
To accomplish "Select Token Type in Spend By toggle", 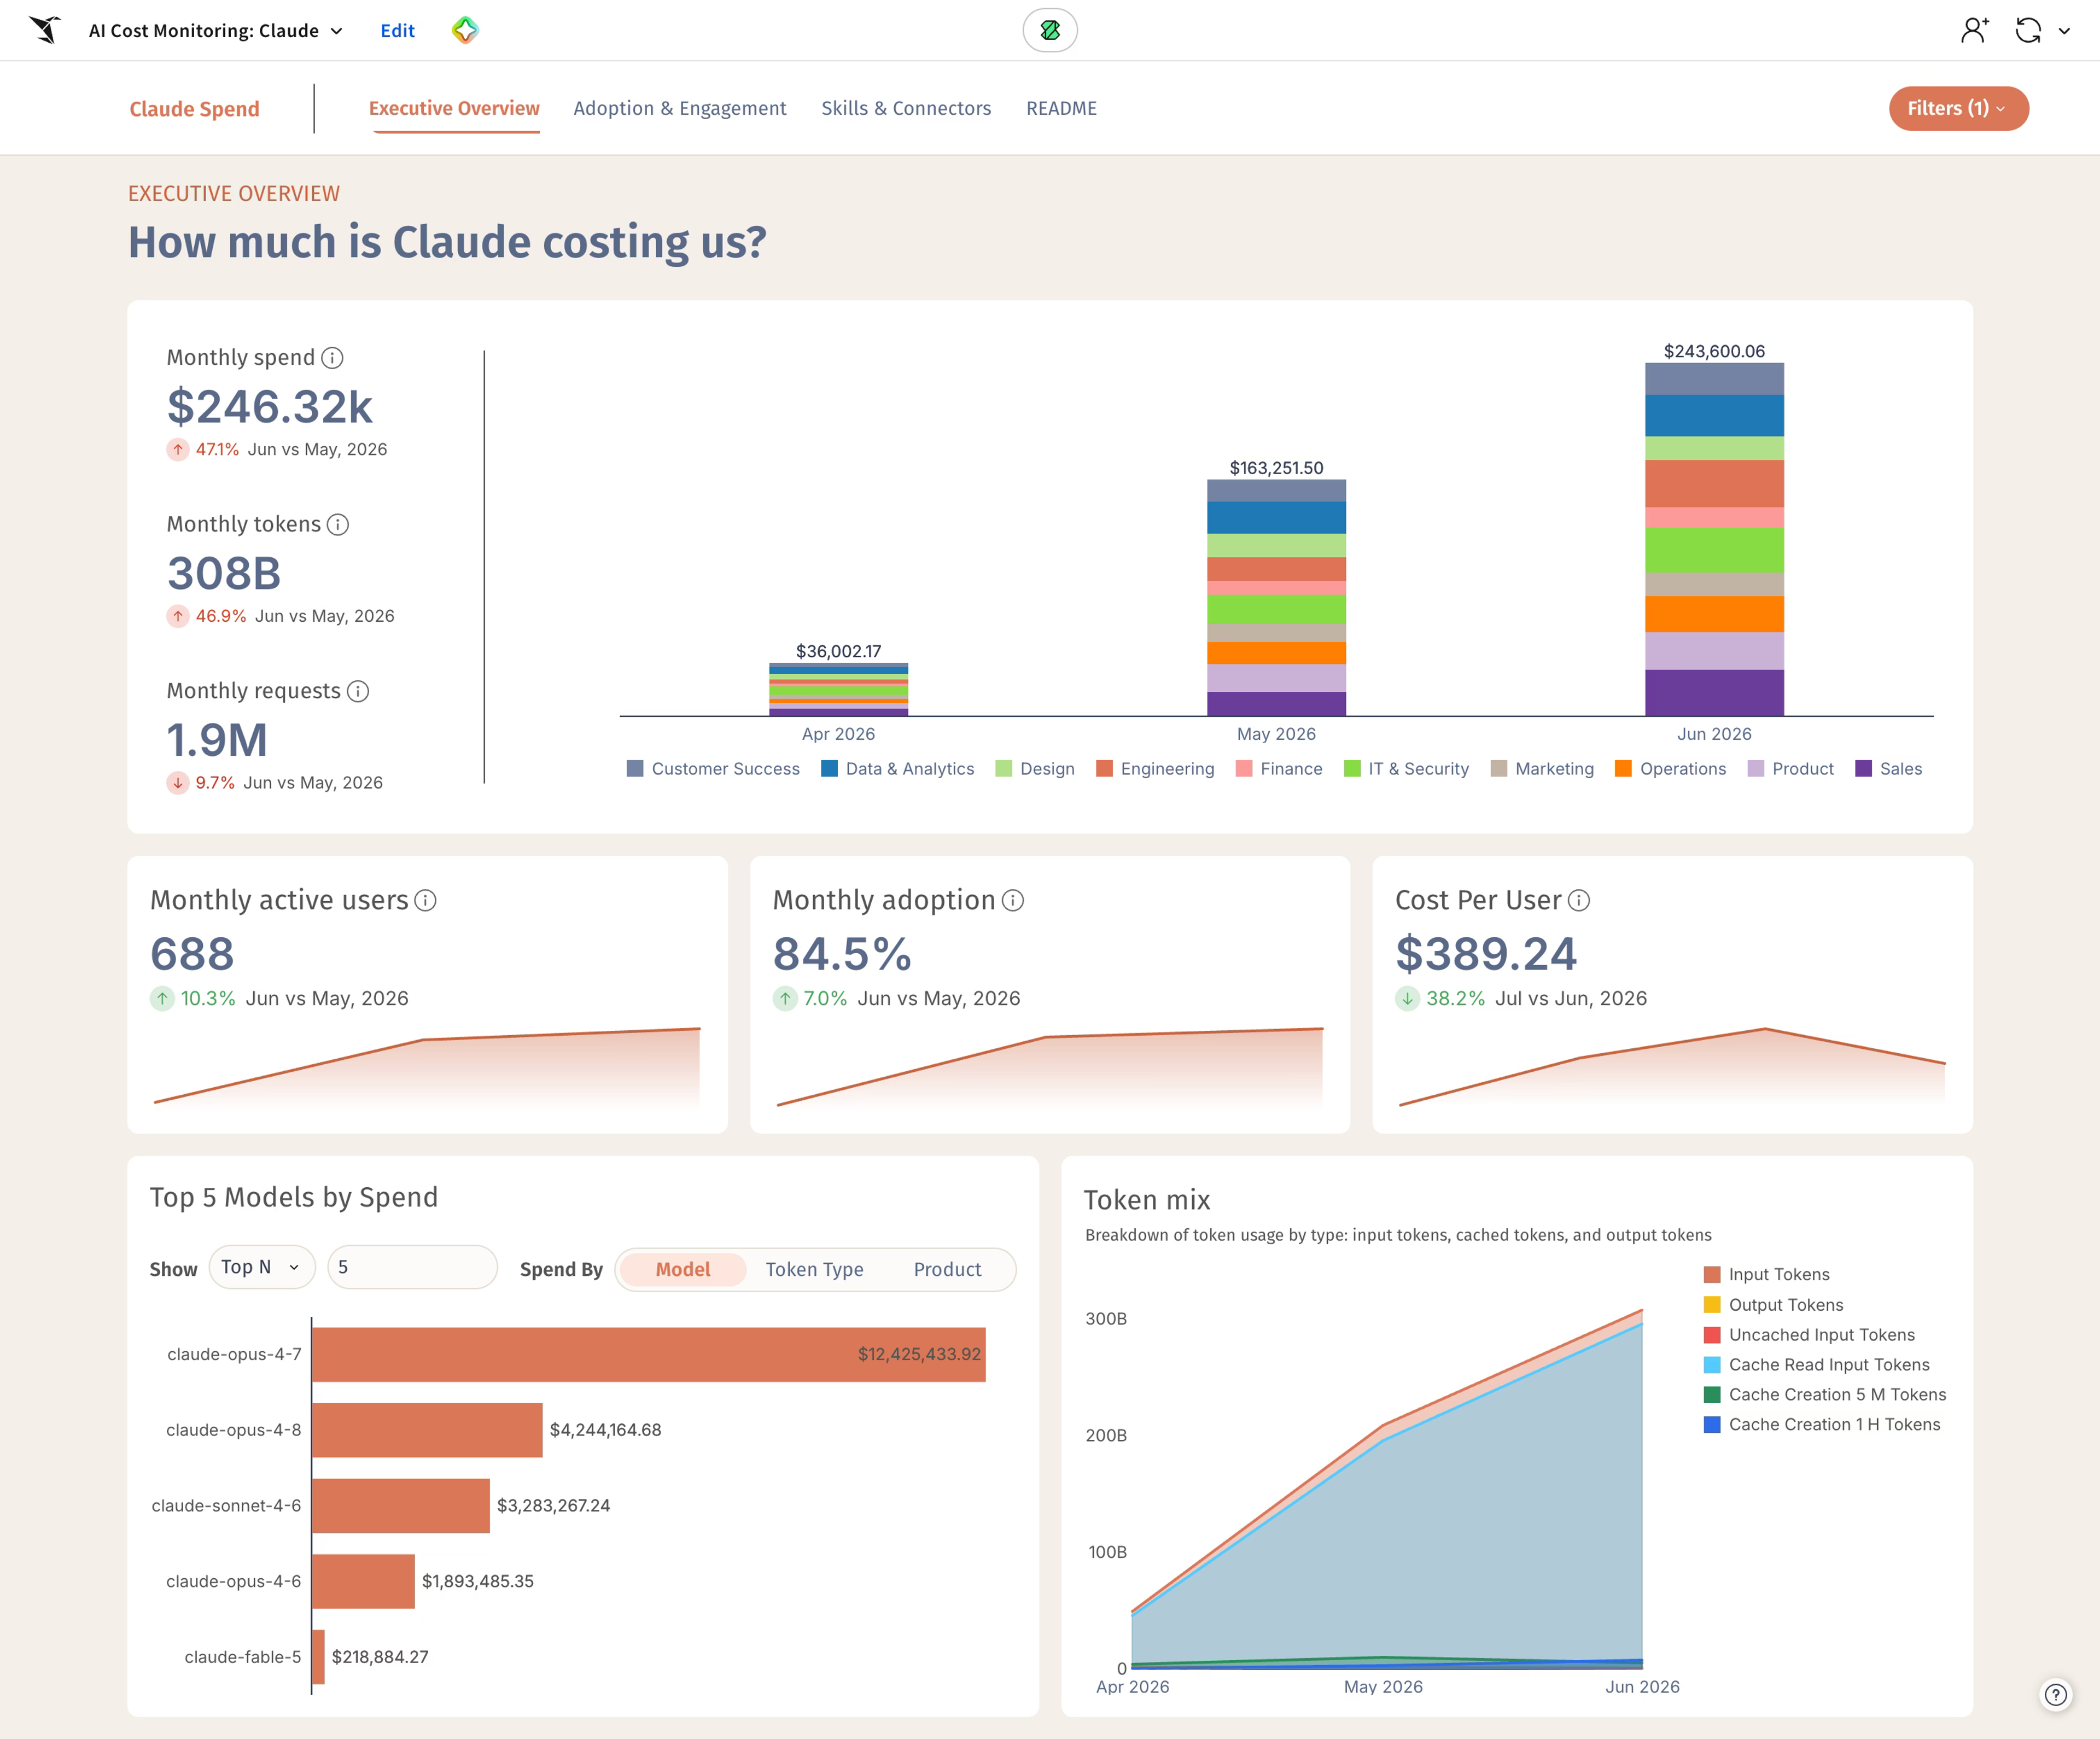I will point(814,1269).
